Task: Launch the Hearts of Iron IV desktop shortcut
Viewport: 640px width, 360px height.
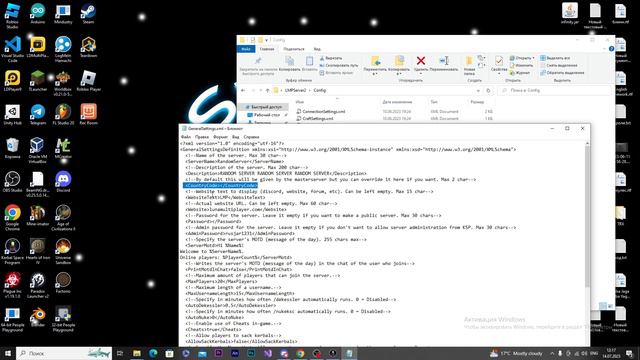Action: click(x=38, y=251)
